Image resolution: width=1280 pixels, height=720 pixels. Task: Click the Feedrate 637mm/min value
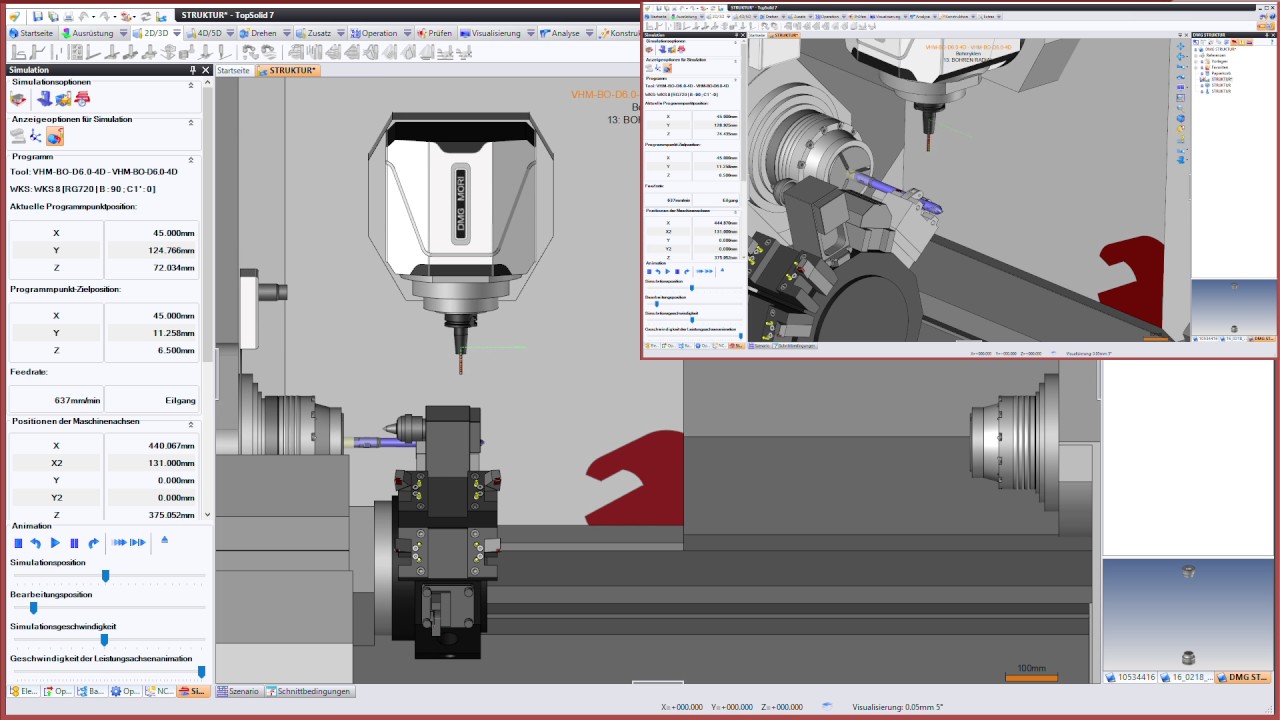click(55, 399)
